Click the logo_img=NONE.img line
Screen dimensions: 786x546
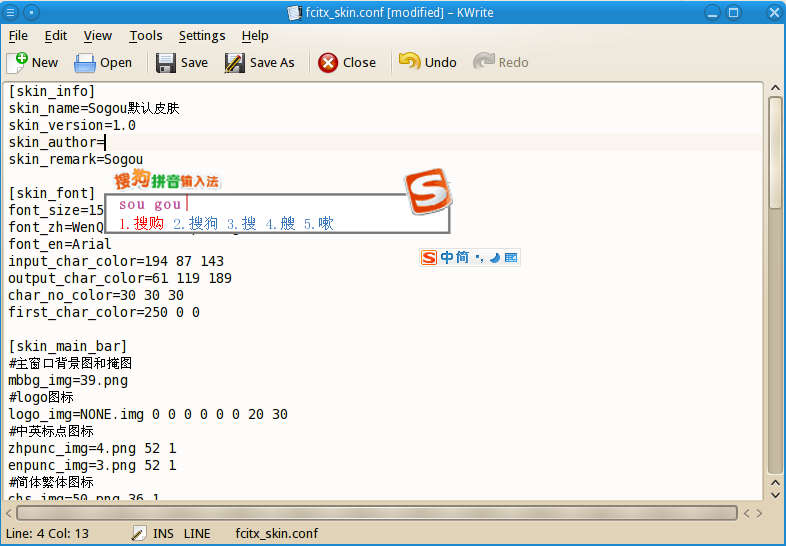pos(148,415)
